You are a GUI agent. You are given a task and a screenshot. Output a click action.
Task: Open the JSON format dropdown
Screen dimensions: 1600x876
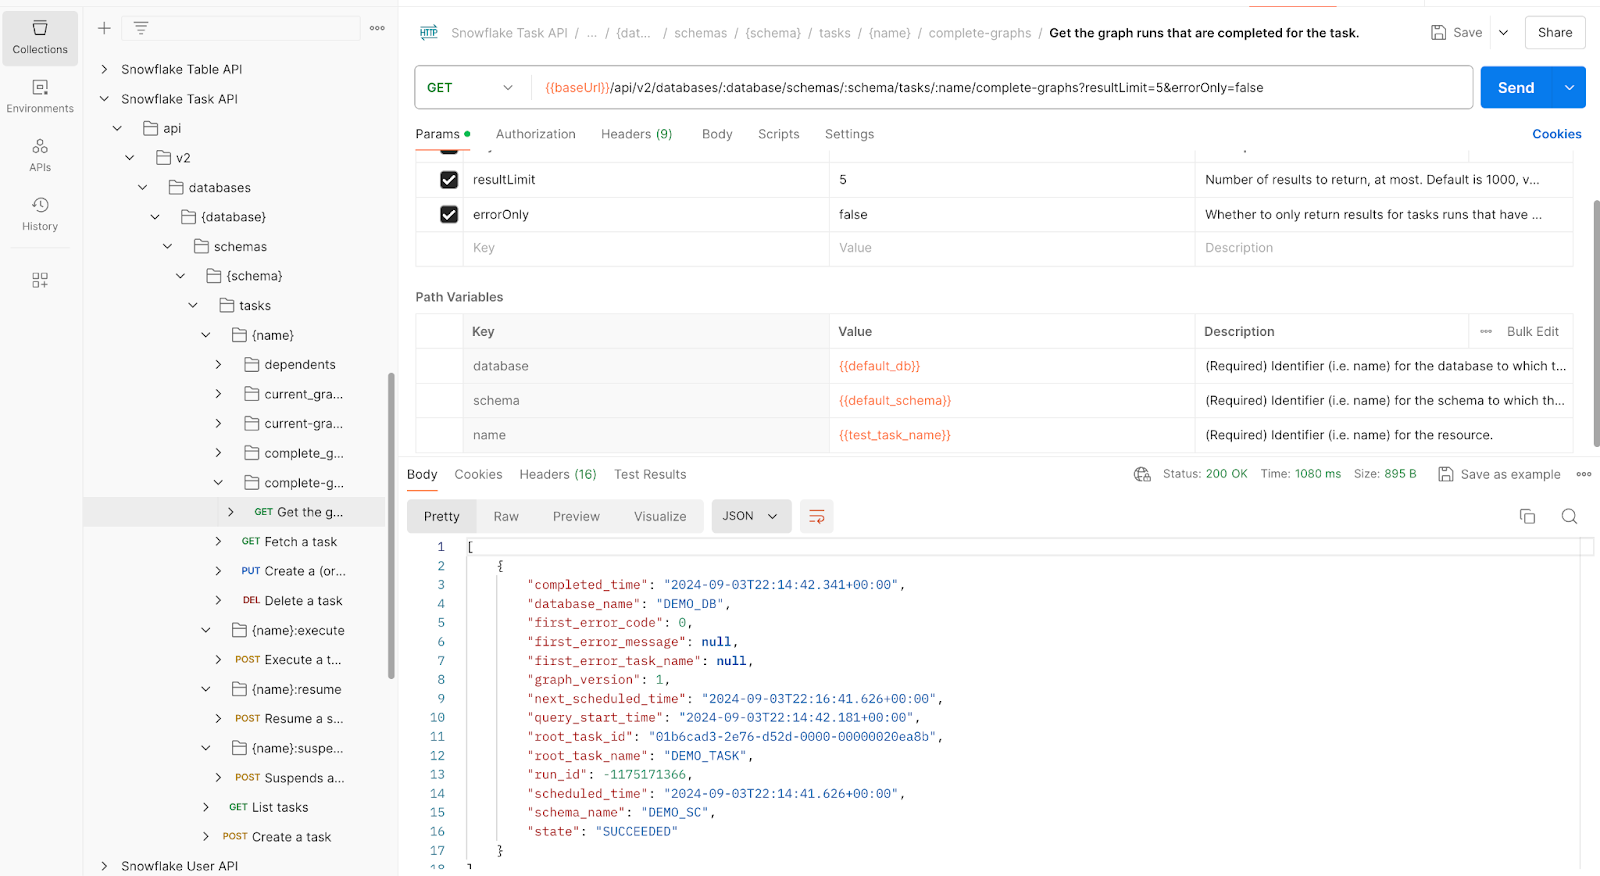click(x=750, y=516)
